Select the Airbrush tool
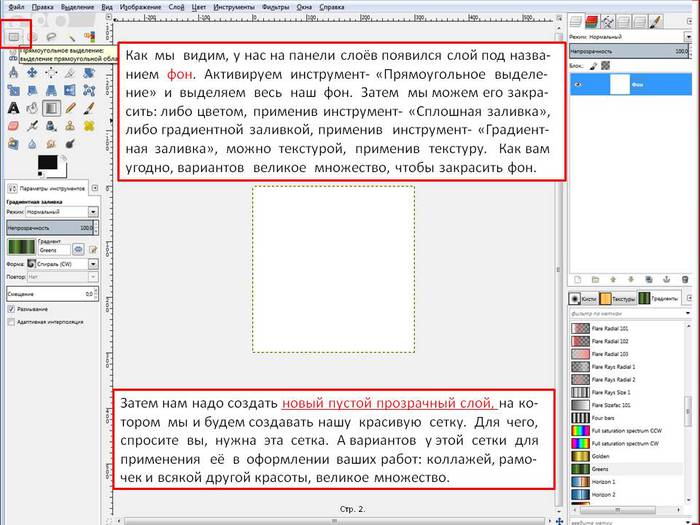Screen dimensions: 700x525 click(33, 126)
